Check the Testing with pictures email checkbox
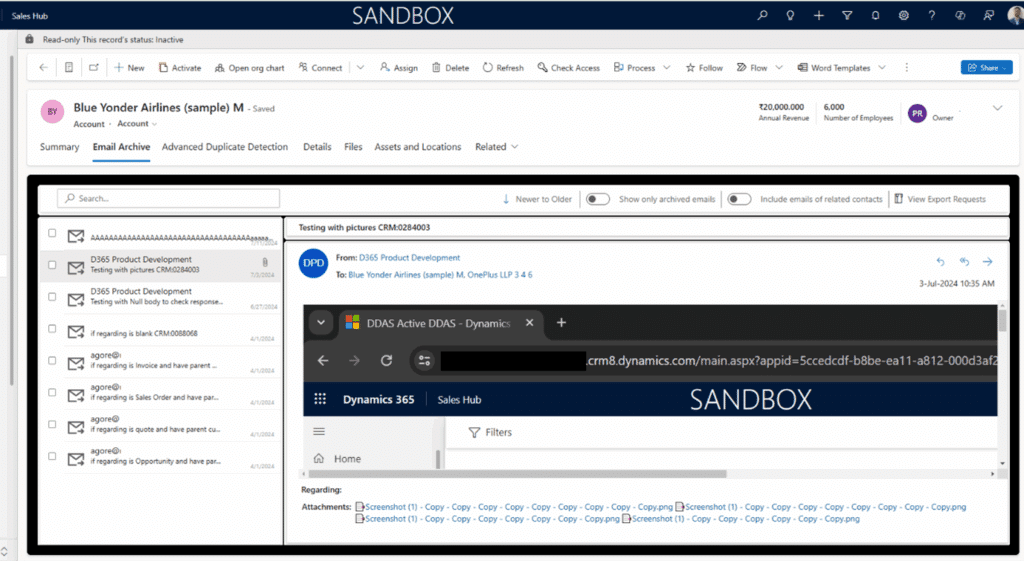Viewport: 1024px width, 561px height. pyautogui.click(x=52, y=264)
